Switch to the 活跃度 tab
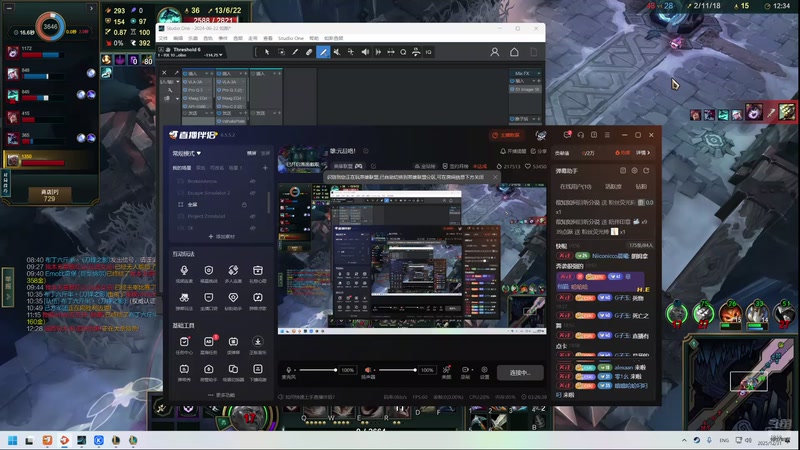Screen dimensions: 800x450 click(x=613, y=187)
